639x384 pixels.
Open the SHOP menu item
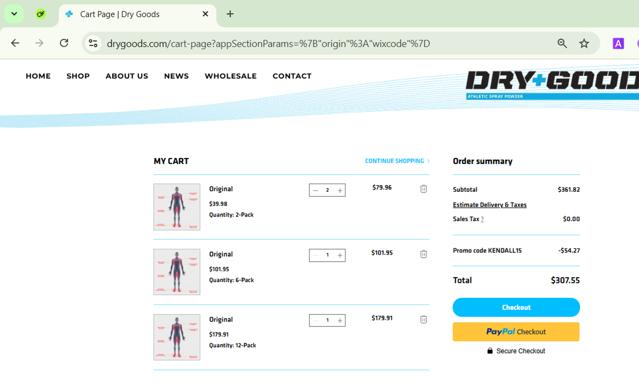pyautogui.click(x=78, y=76)
